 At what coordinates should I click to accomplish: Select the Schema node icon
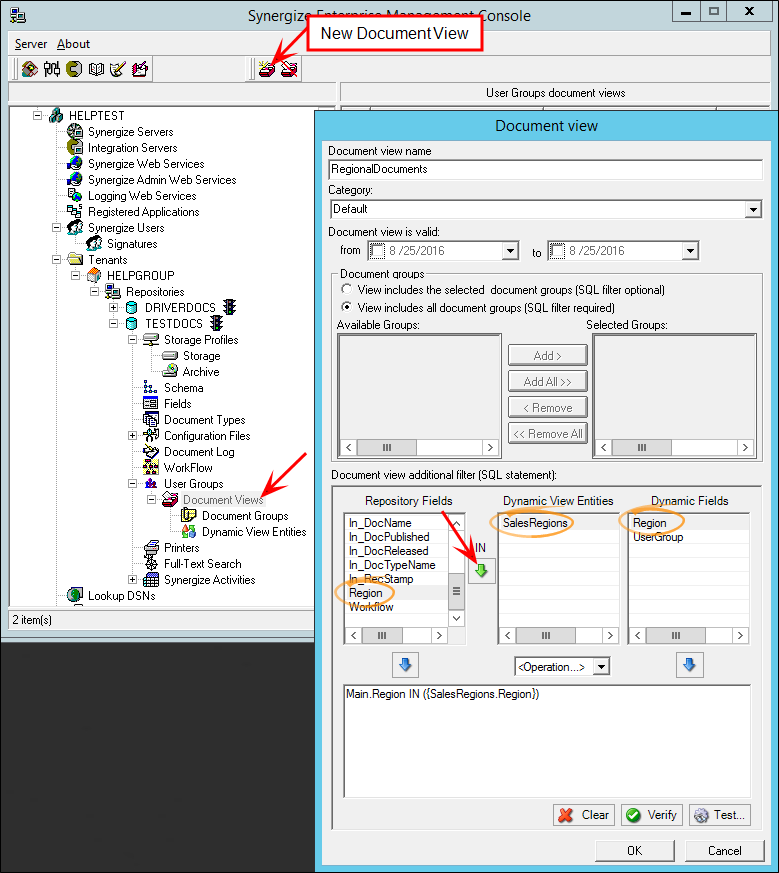coord(150,388)
